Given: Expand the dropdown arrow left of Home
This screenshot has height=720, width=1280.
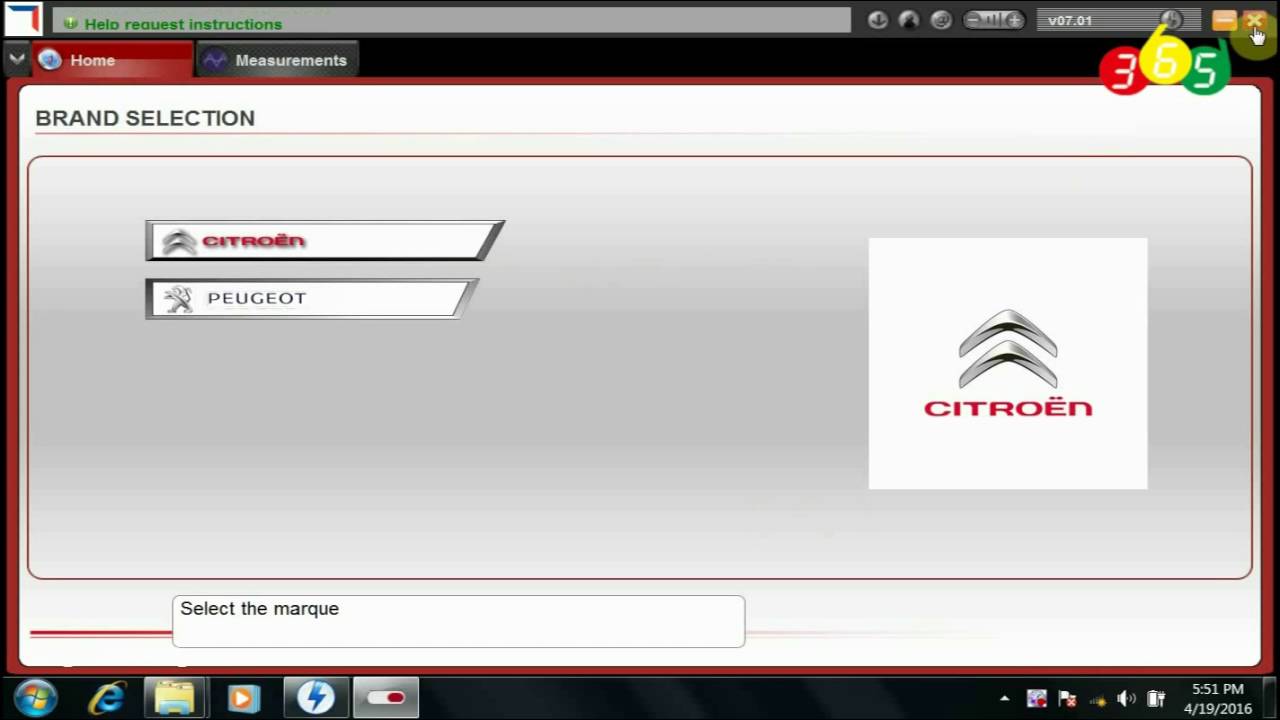Looking at the screenshot, I should coord(16,60).
